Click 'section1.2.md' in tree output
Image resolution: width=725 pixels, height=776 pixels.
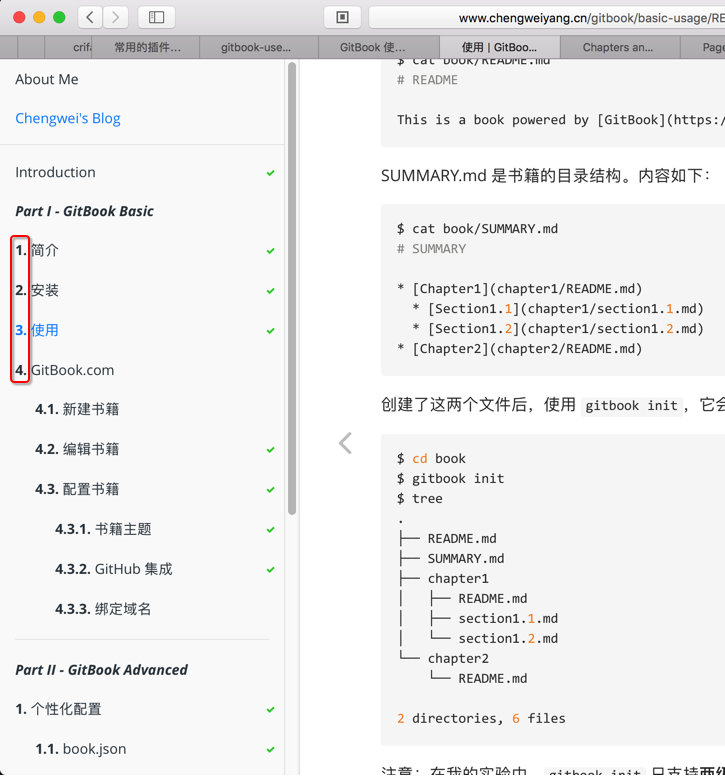click(508, 638)
